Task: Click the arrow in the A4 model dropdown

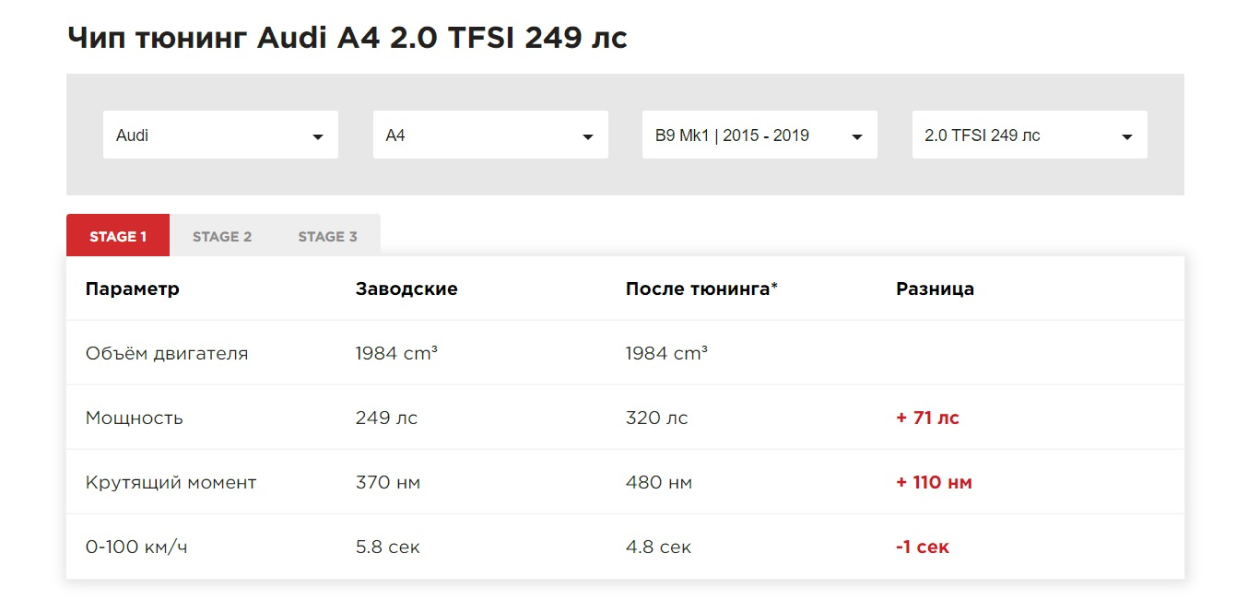Action: pos(588,137)
